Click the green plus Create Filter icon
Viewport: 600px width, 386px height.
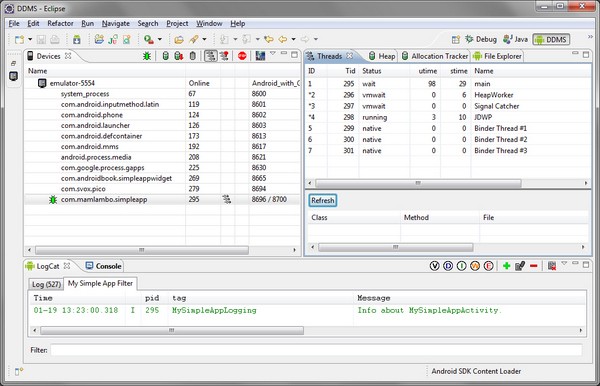(x=507, y=266)
